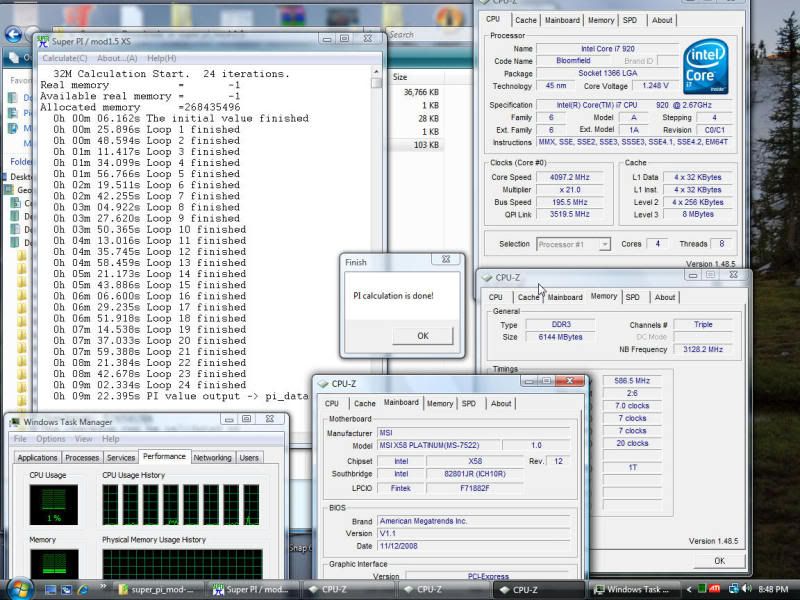Open Help(H) menu in Super PI
Image resolution: width=800 pixels, height=600 pixels.
pyautogui.click(x=161, y=58)
